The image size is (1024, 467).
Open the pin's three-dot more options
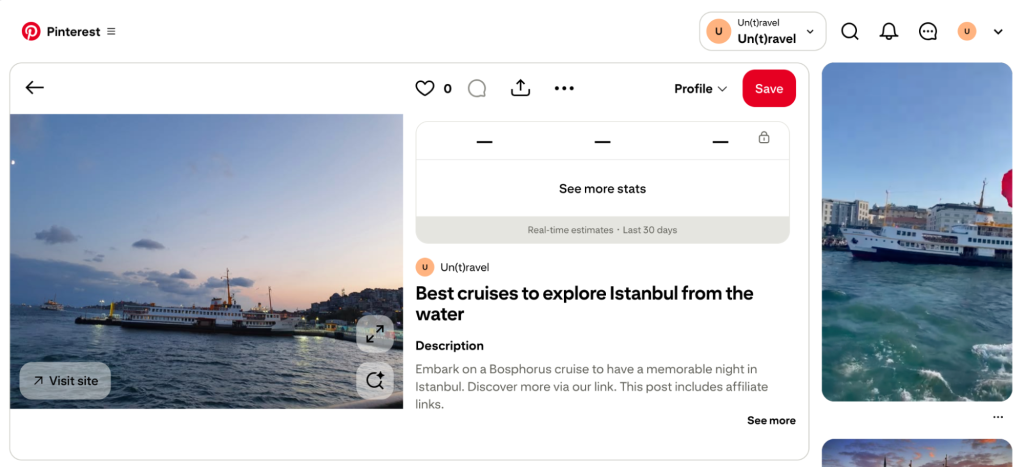(x=564, y=88)
